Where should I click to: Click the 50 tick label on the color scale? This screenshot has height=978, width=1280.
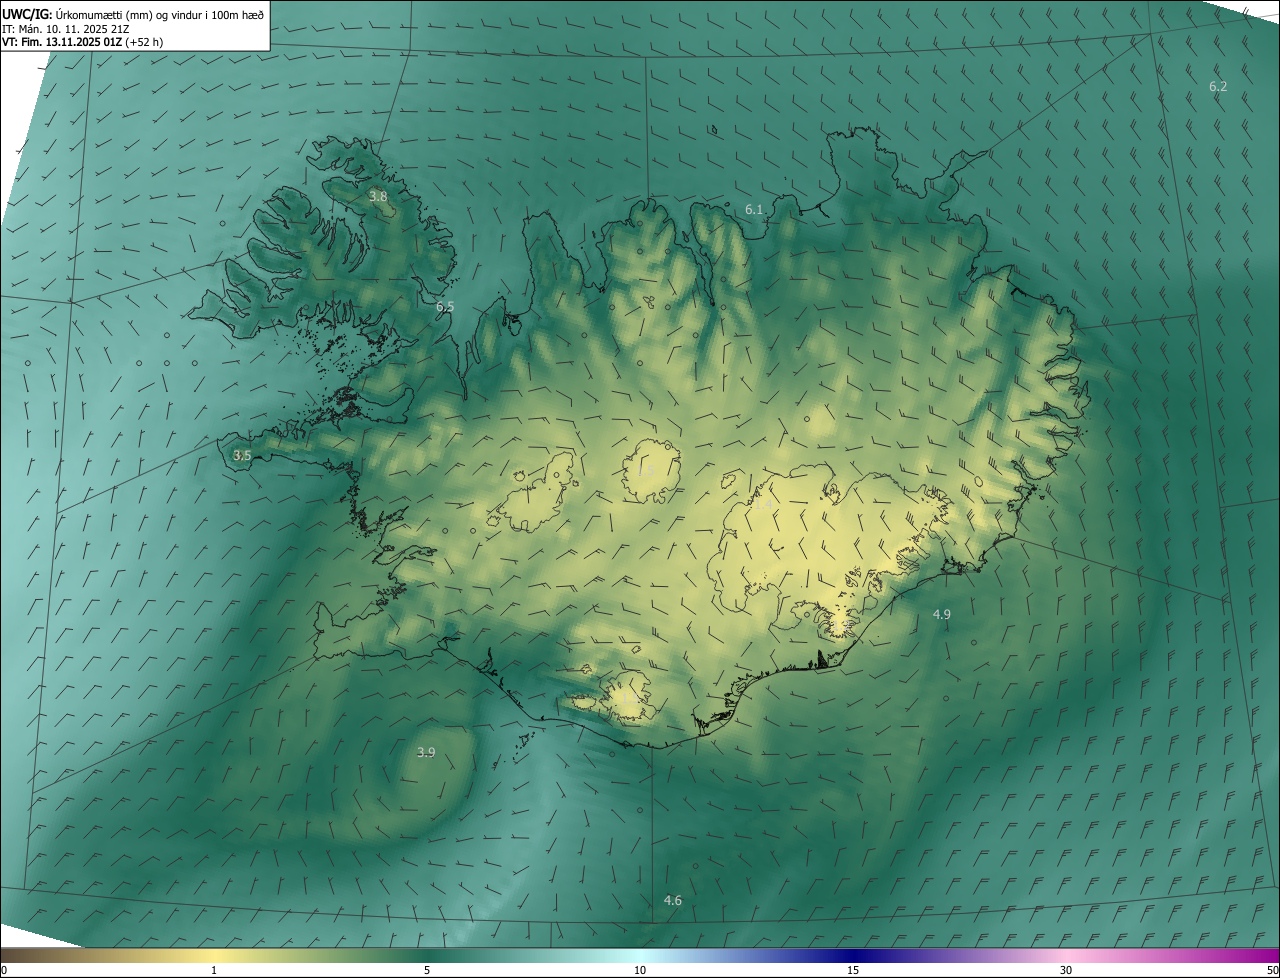coord(1272,971)
